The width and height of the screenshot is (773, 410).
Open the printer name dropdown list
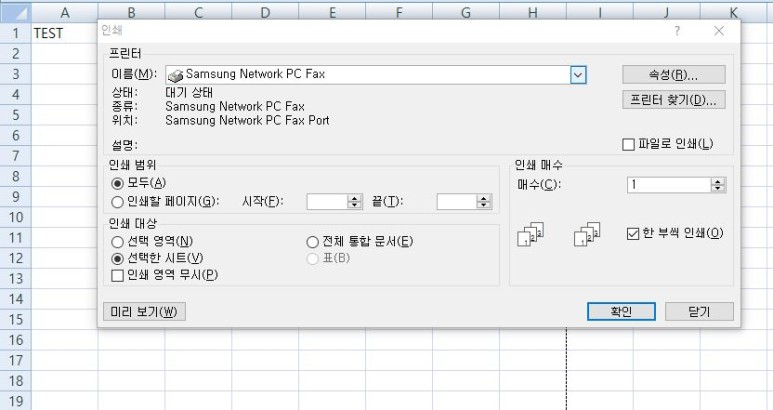coord(578,75)
